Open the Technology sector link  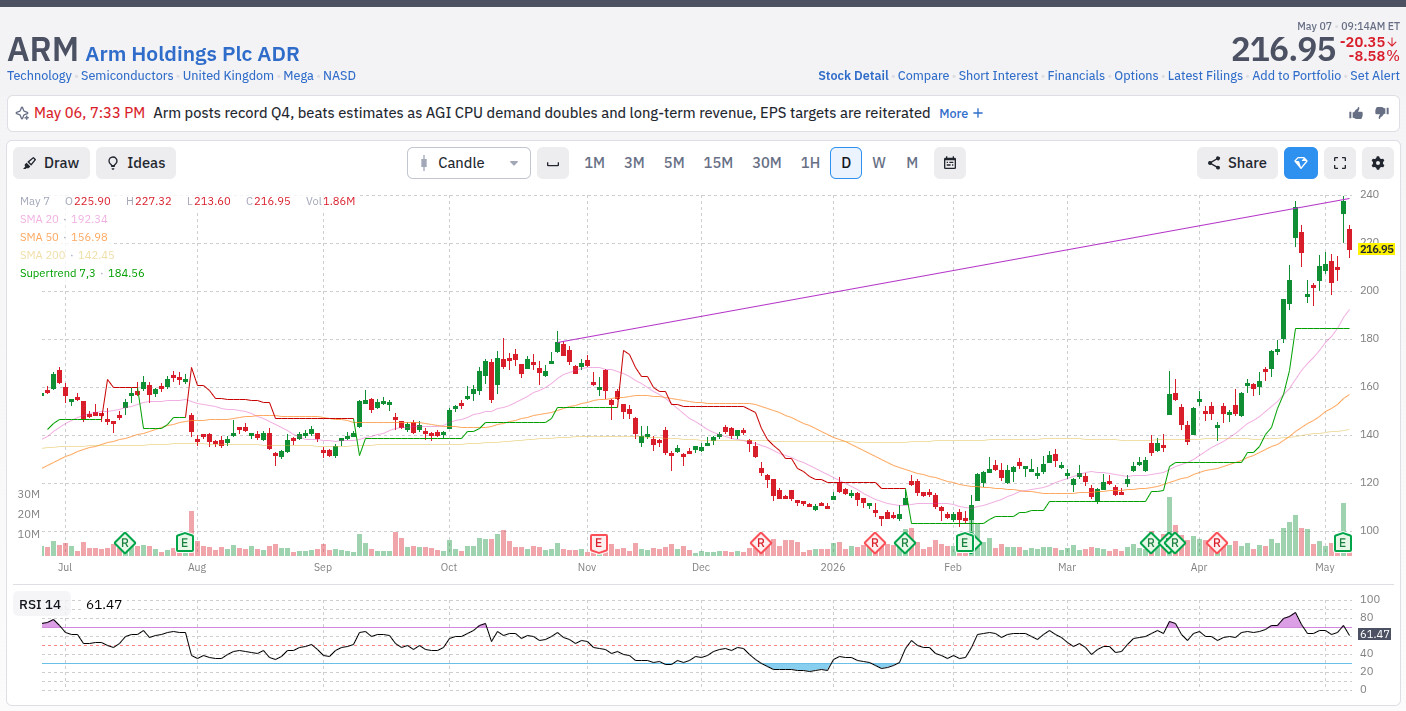(x=39, y=76)
